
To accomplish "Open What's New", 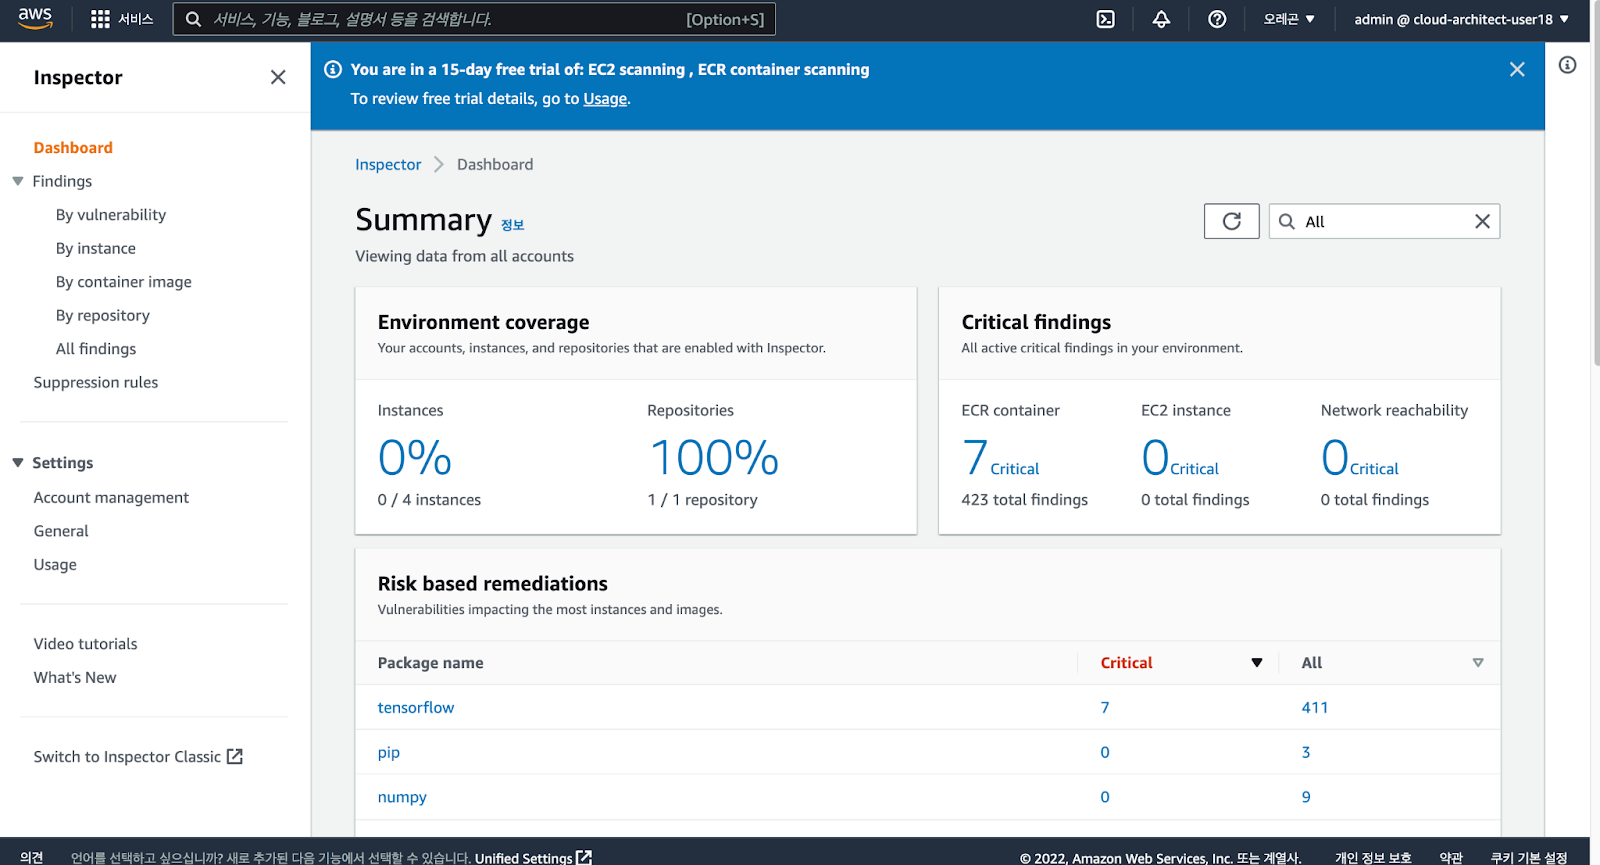I will (75, 677).
